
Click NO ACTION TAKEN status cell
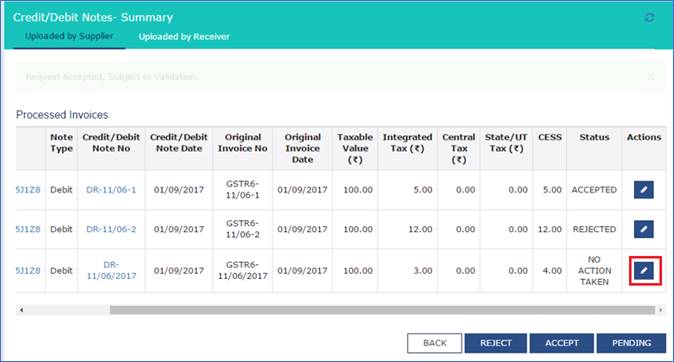tap(594, 270)
